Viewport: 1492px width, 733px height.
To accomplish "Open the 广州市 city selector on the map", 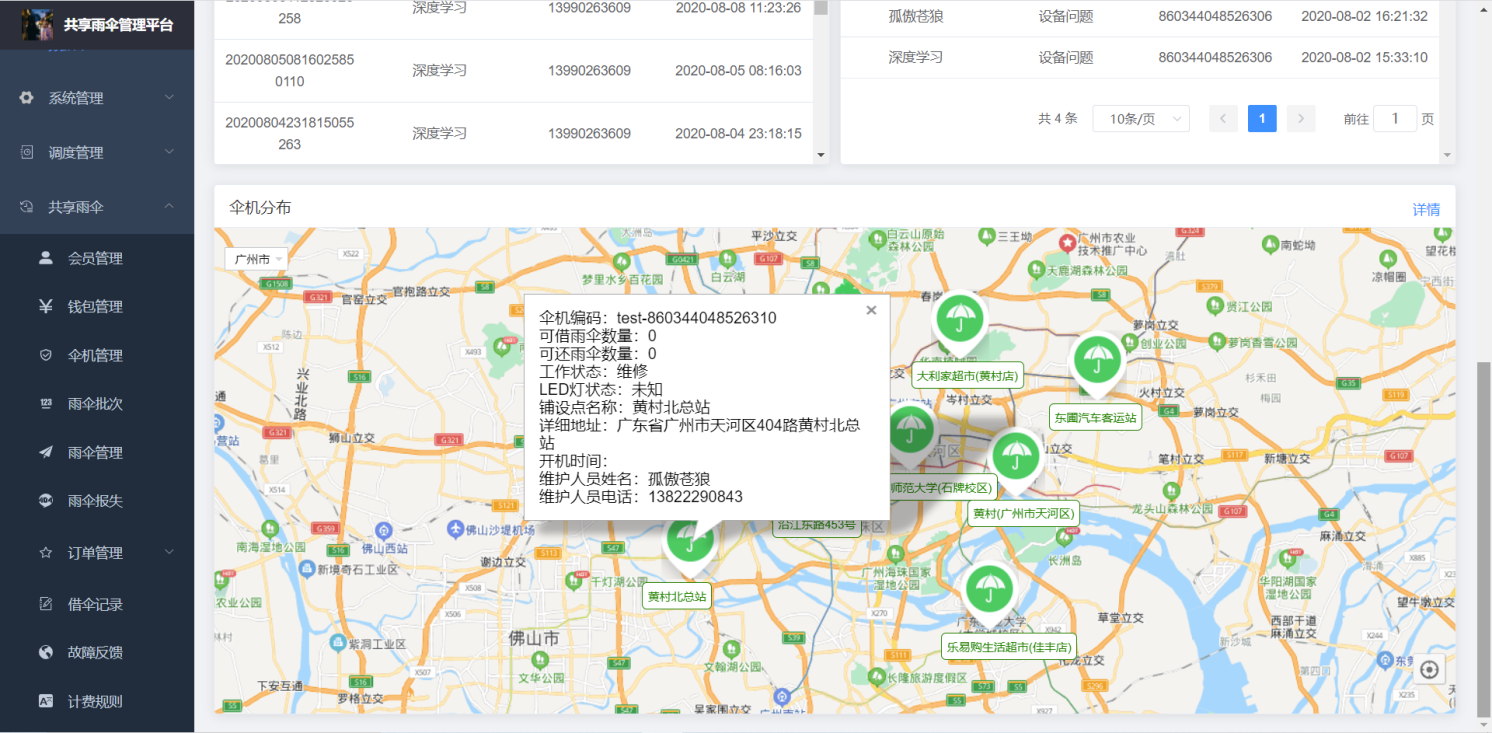I will (x=256, y=258).
